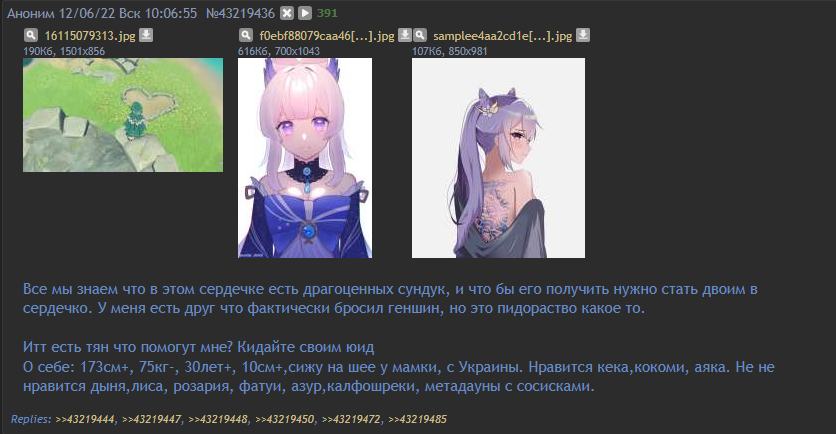Image resolution: width=836 pixels, height=434 pixels.
Task: Open the samplee4aa2cd1e[...].jpg filename link
Action: [x=502, y=36]
